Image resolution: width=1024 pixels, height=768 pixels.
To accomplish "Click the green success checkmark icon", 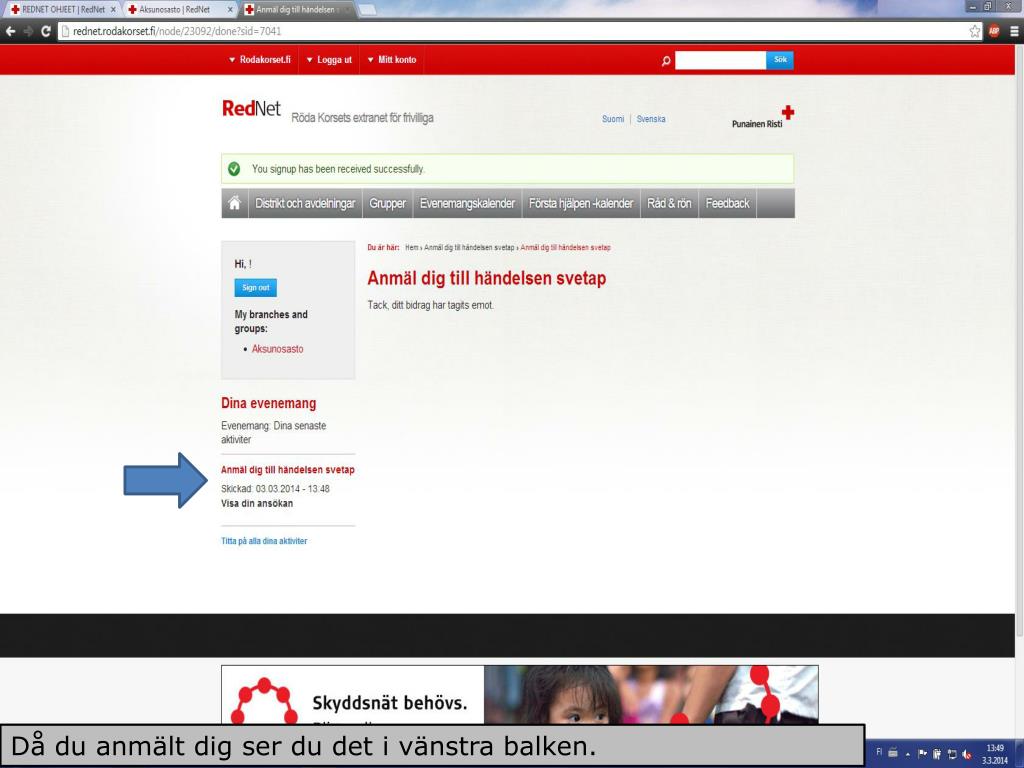I will (234, 169).
